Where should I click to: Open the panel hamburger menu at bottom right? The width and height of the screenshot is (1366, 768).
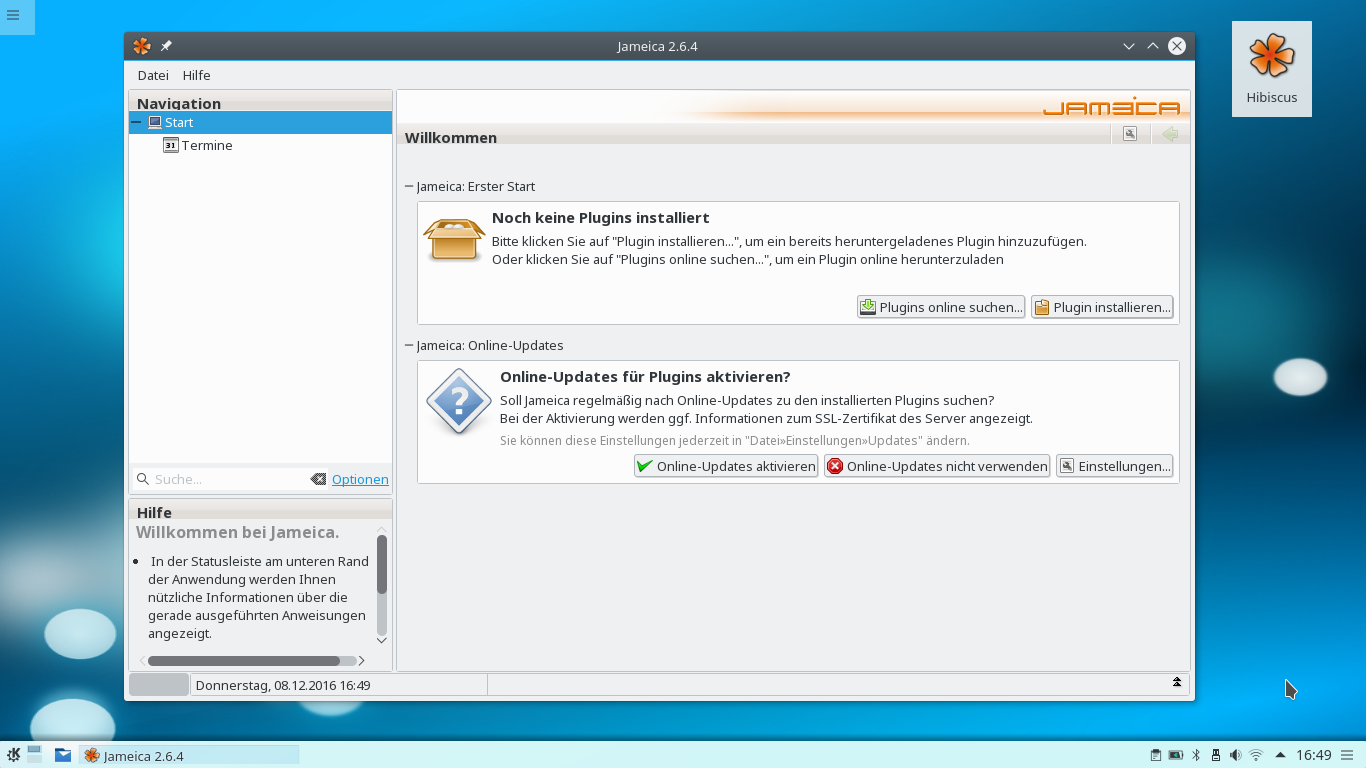coord(1347,755)
